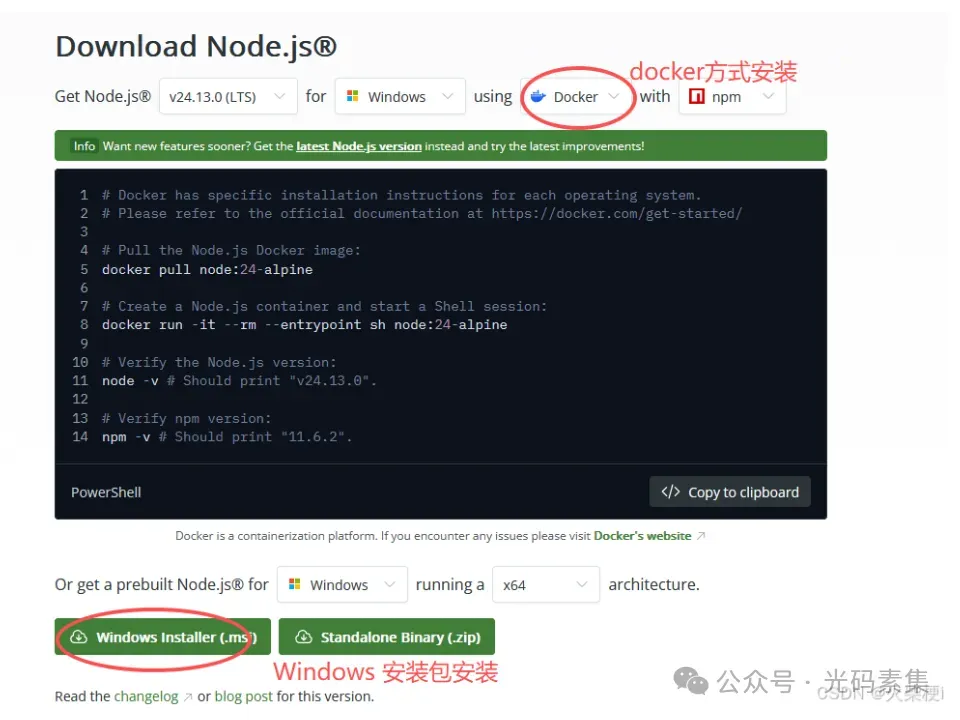Click the code brackets icon on Copy button
Viewport: 960px width, 720px height.
pos(670,492)
